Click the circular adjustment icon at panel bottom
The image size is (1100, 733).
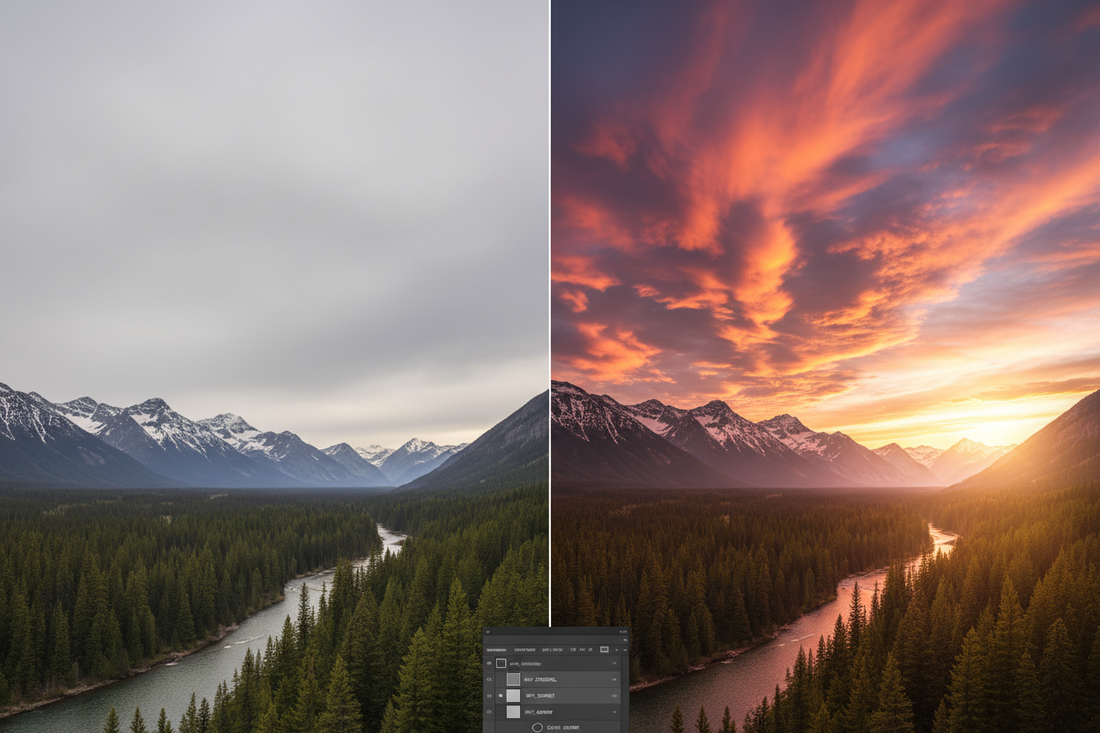click(537, 727)
